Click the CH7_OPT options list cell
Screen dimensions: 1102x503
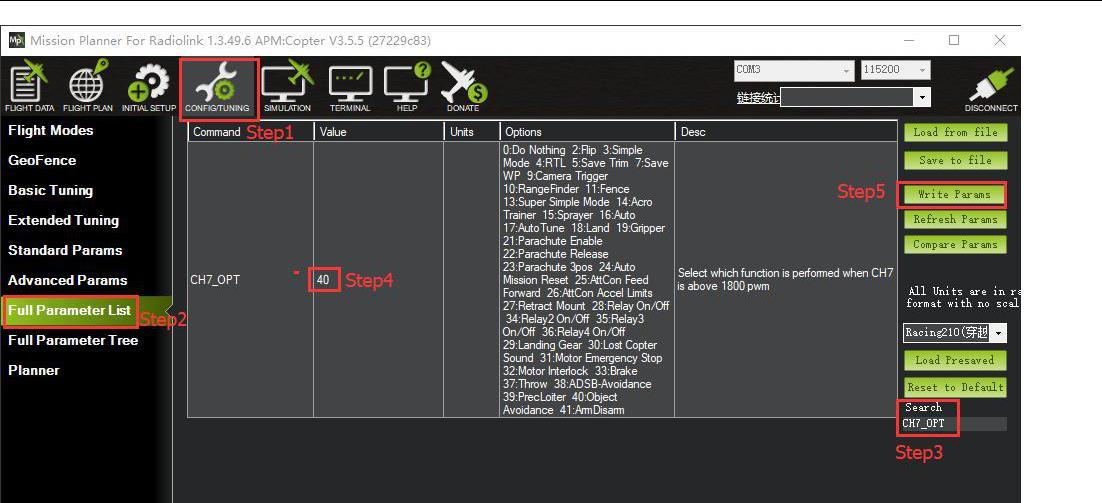point(587,280)
